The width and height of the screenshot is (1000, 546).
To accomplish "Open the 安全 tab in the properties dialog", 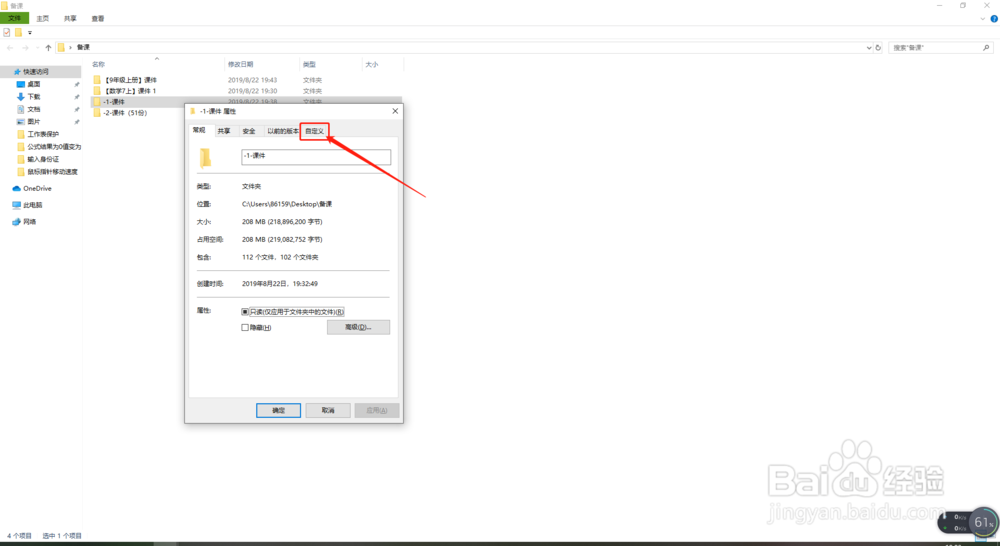I will point(249,131).
